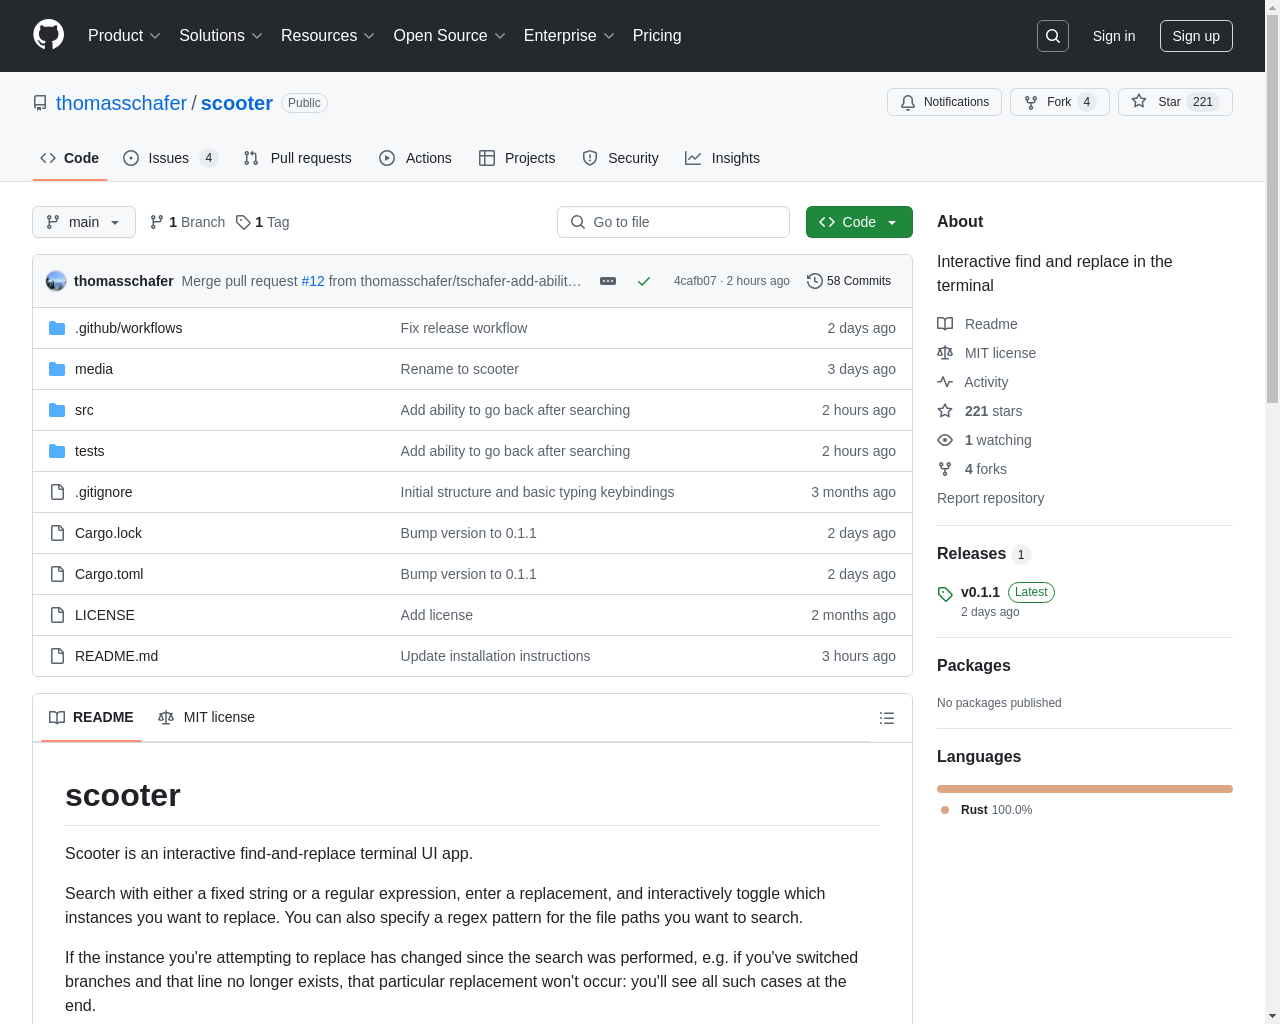Open the Pricing page

tap(657, 36)
